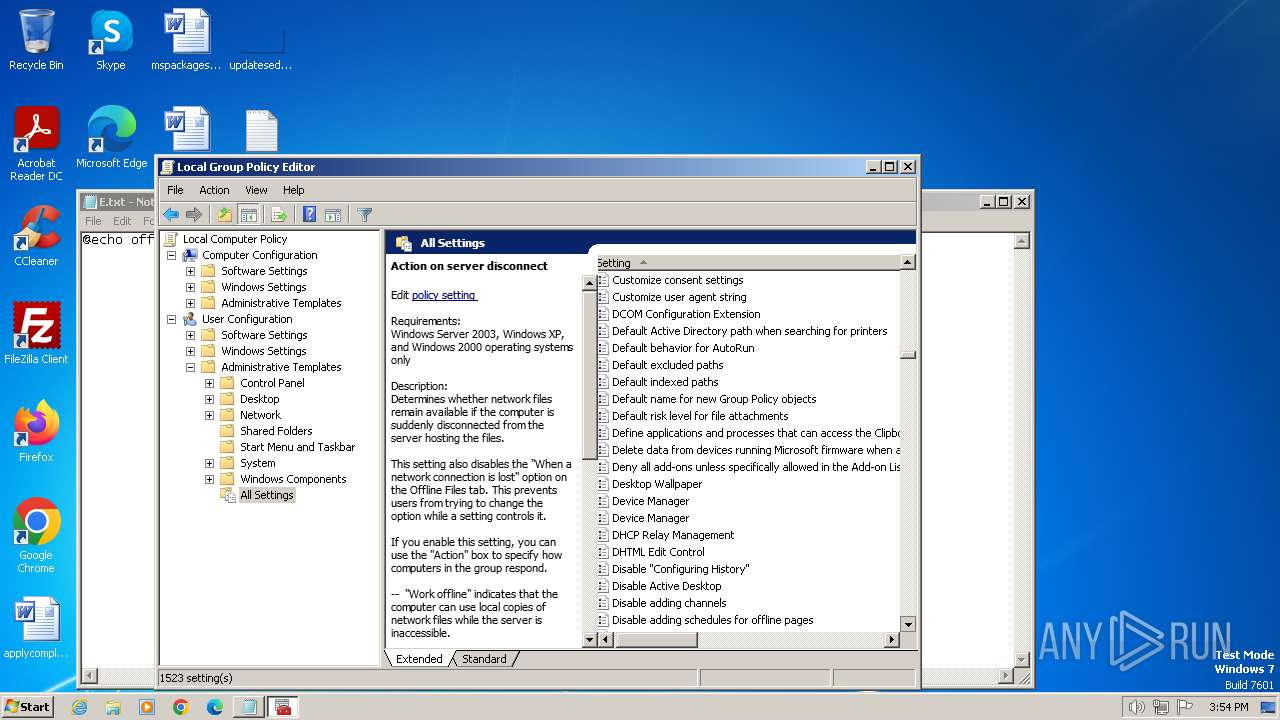Open Help via blue question mark icon

[x=309, y=215]
